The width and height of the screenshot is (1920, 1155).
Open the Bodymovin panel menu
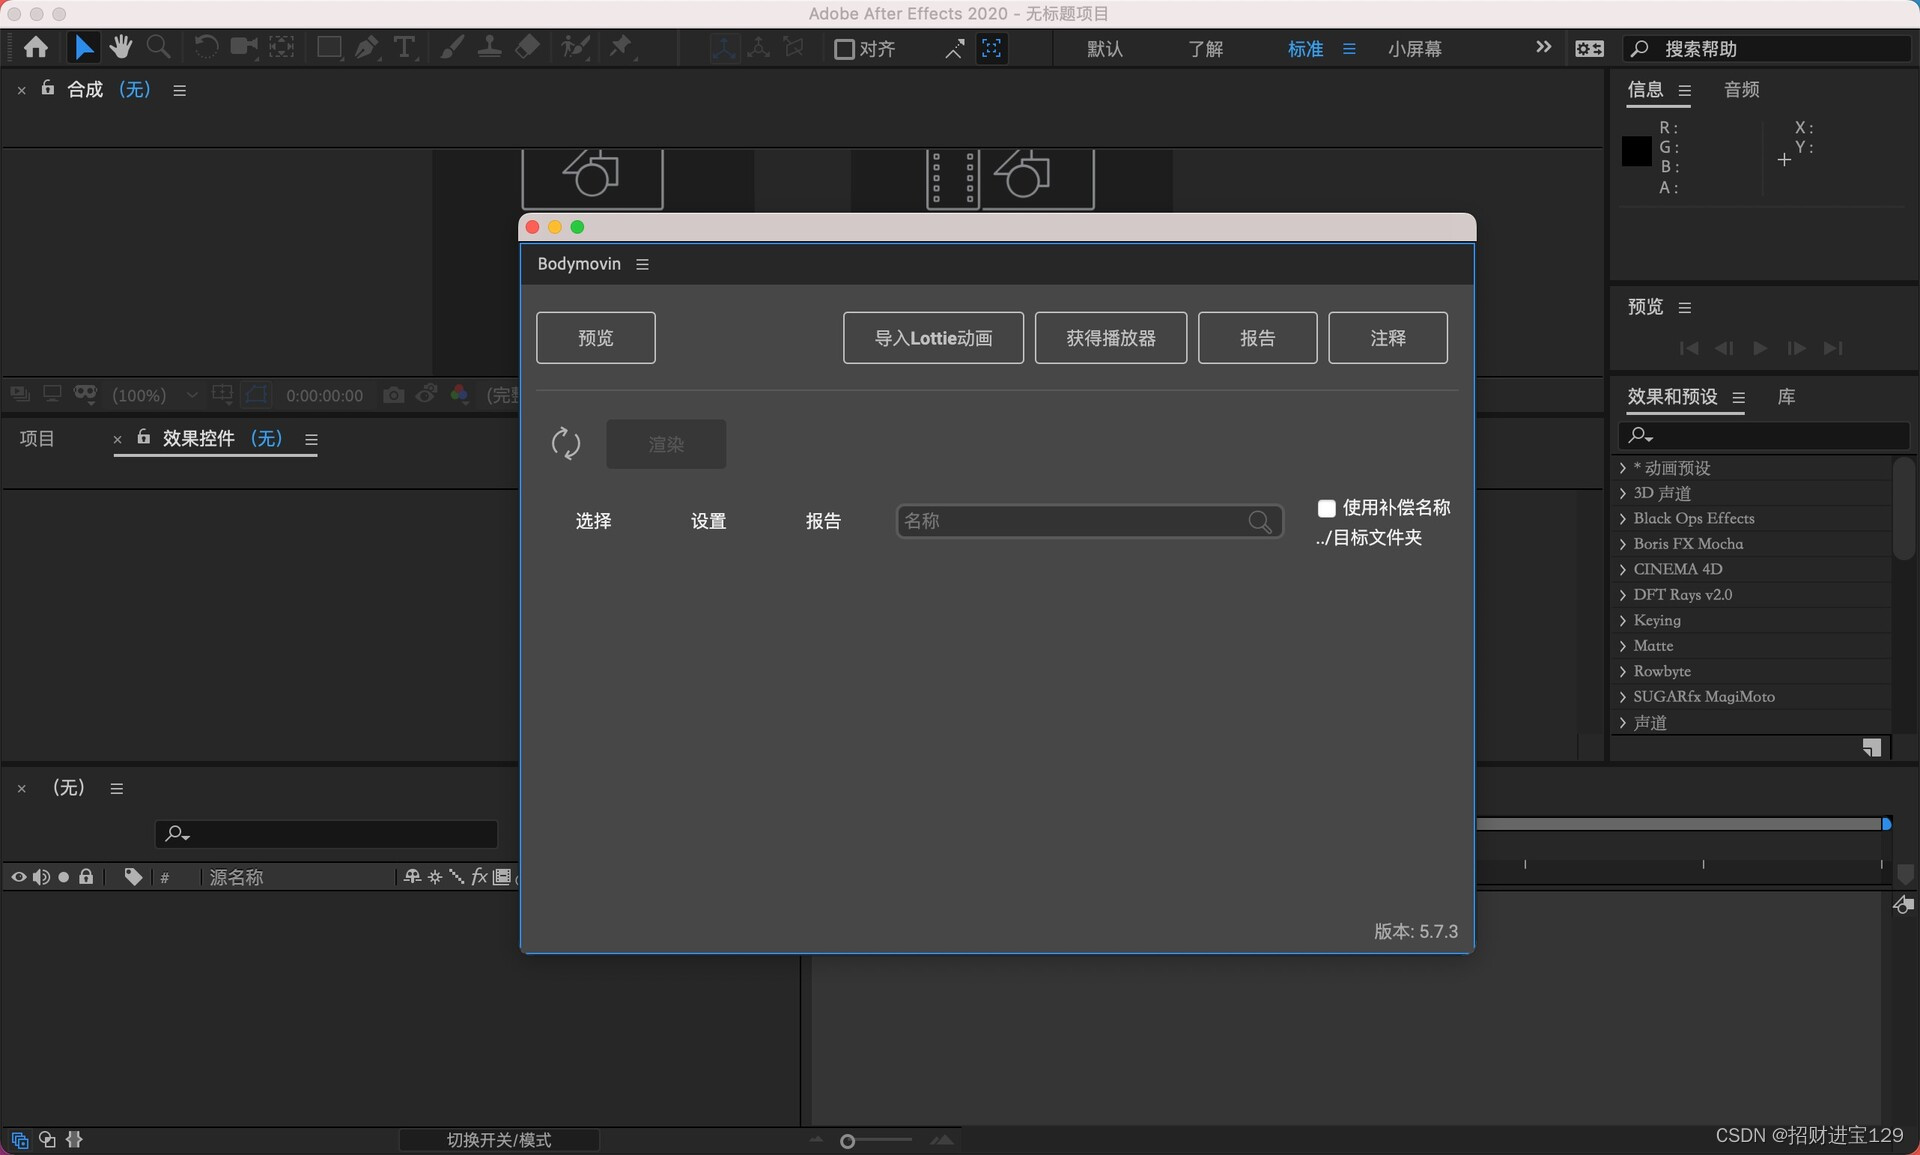pyautogui.click(x=642, y=264)
